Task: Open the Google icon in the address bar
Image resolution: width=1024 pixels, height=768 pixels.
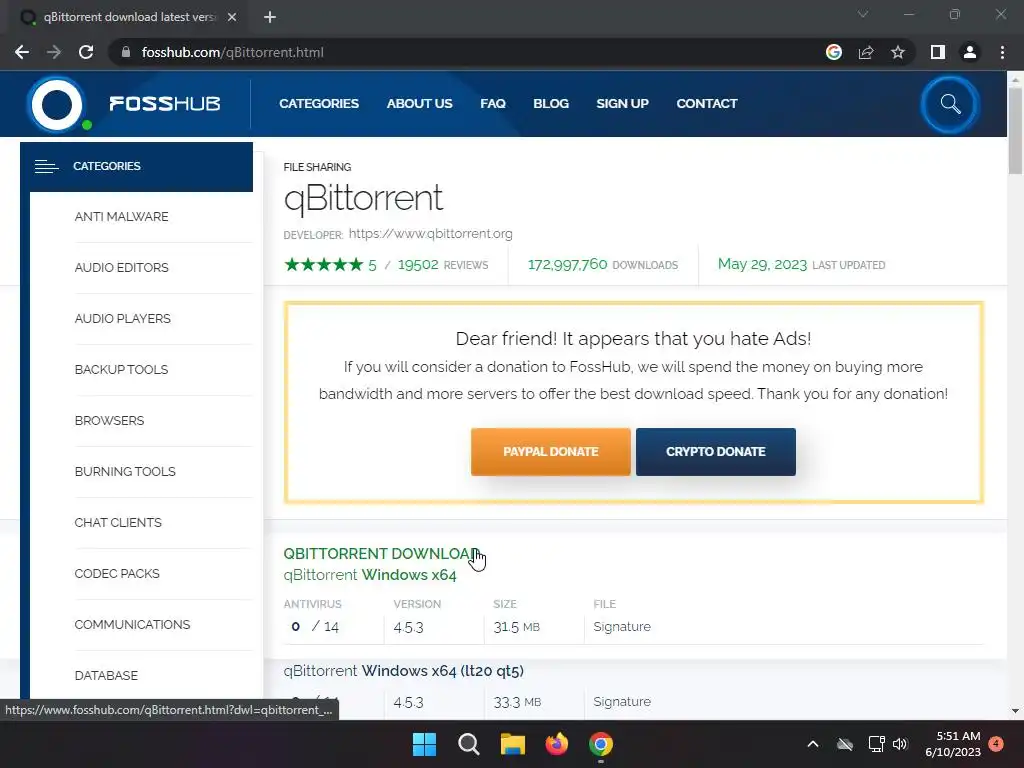Action: 834,52
